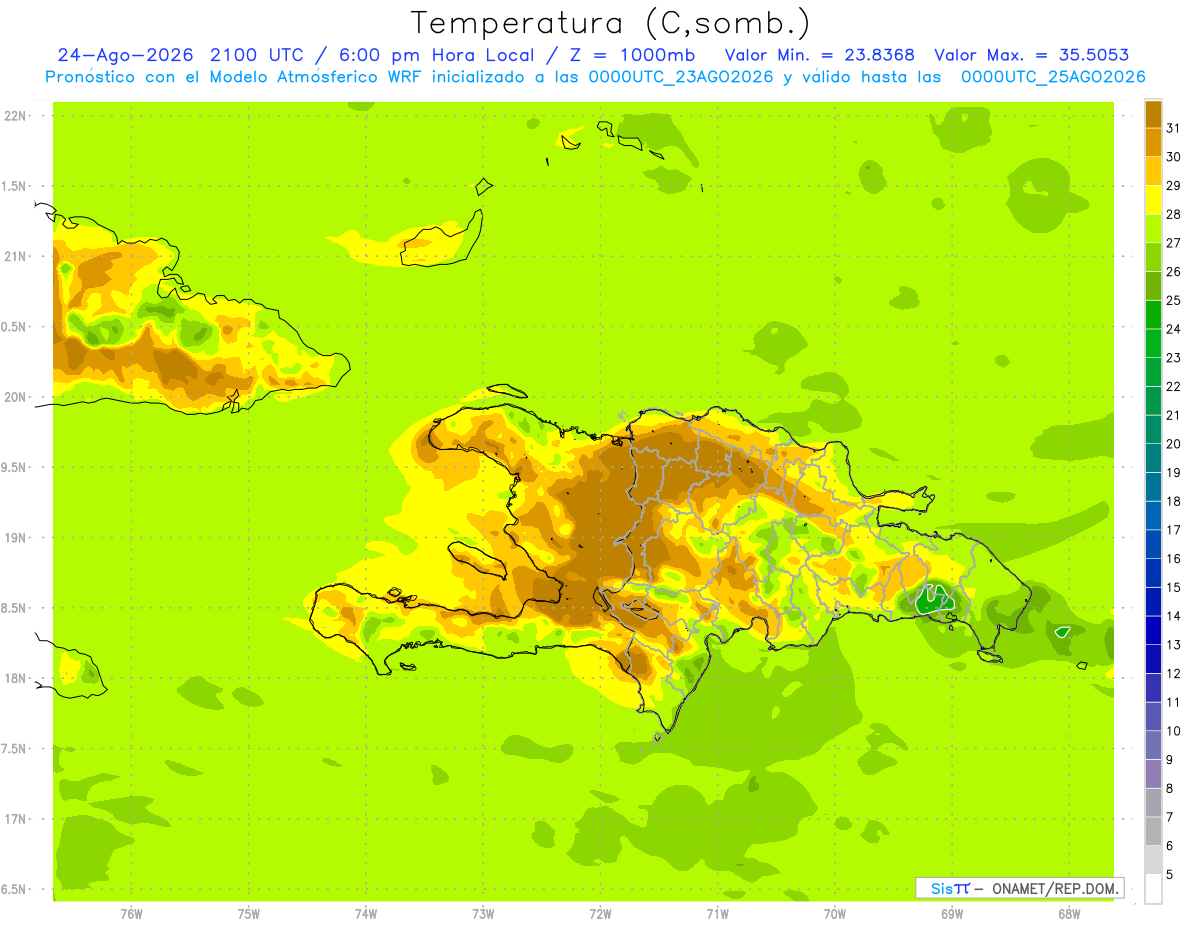Click the legend number "15" on colorbar

[x=1173, y=587]
